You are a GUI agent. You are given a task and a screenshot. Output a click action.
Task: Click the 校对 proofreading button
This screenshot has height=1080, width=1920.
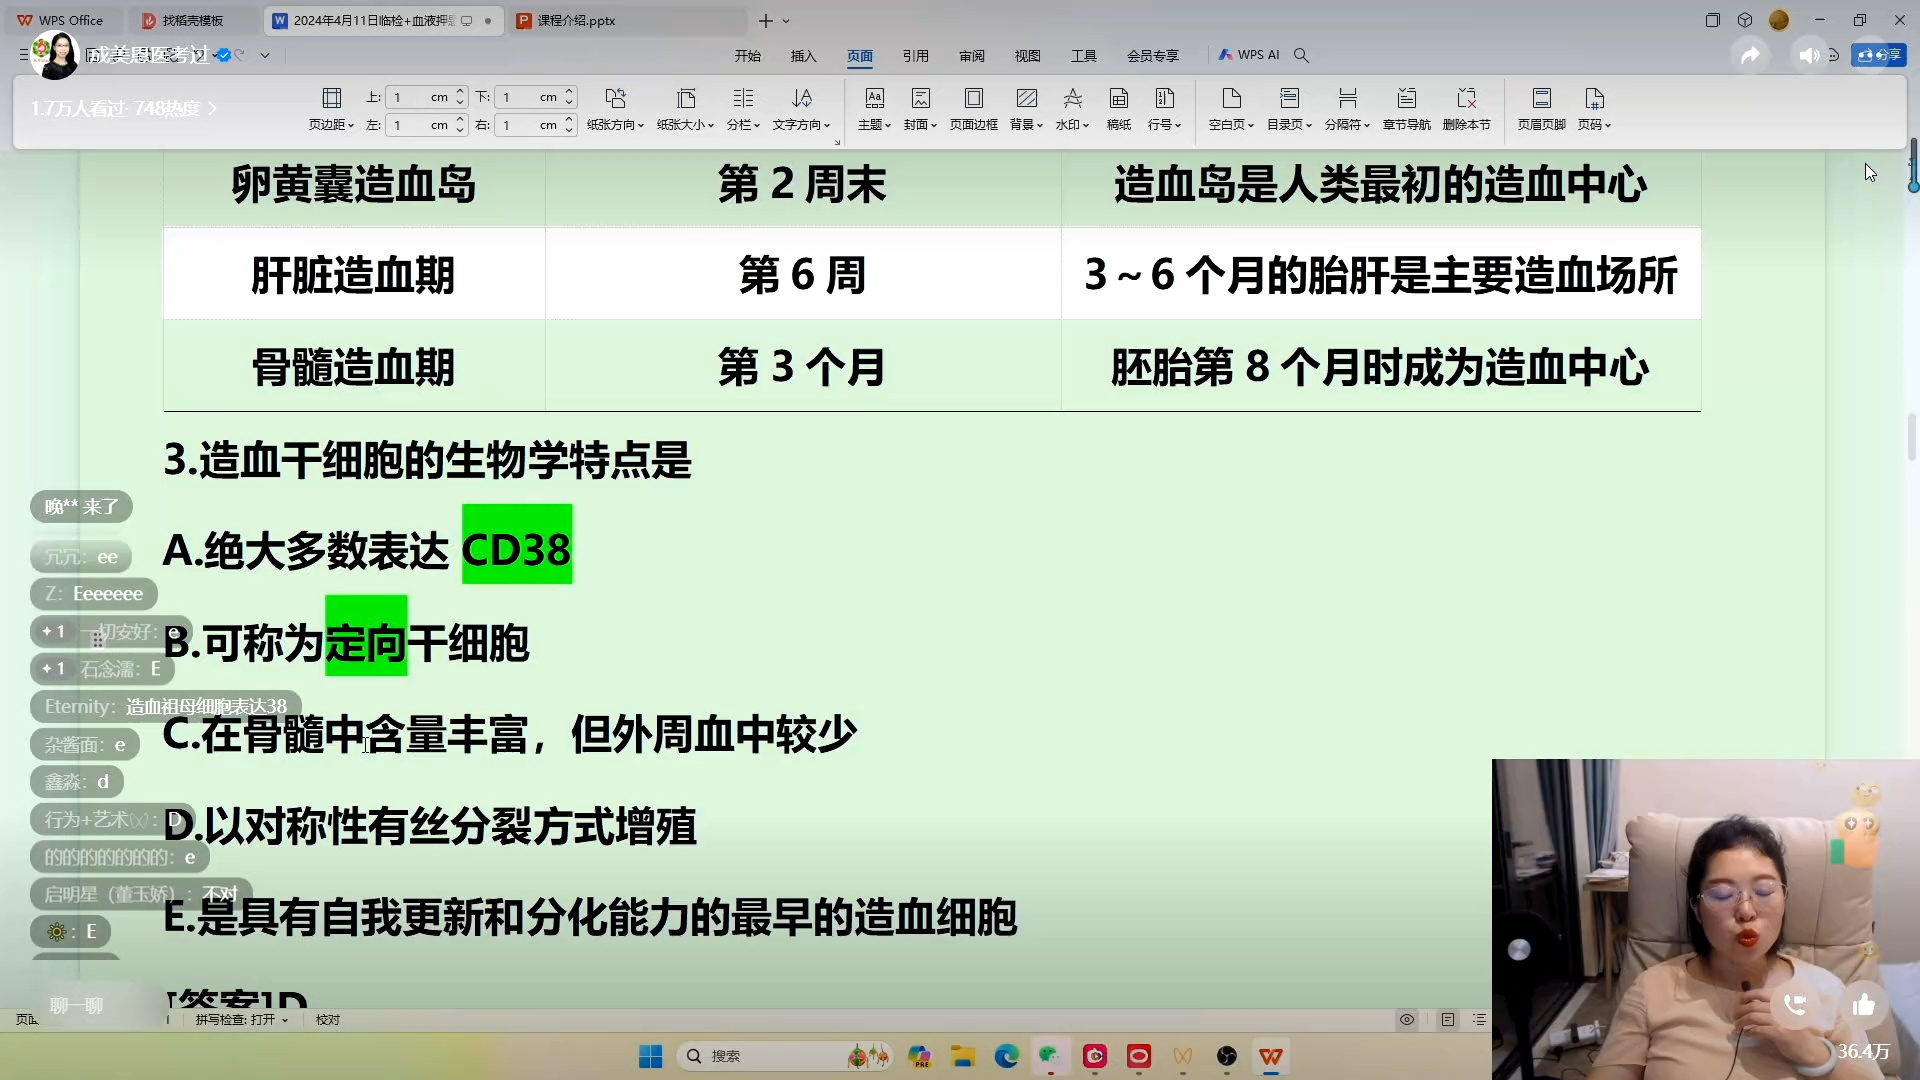[328, 1020]
